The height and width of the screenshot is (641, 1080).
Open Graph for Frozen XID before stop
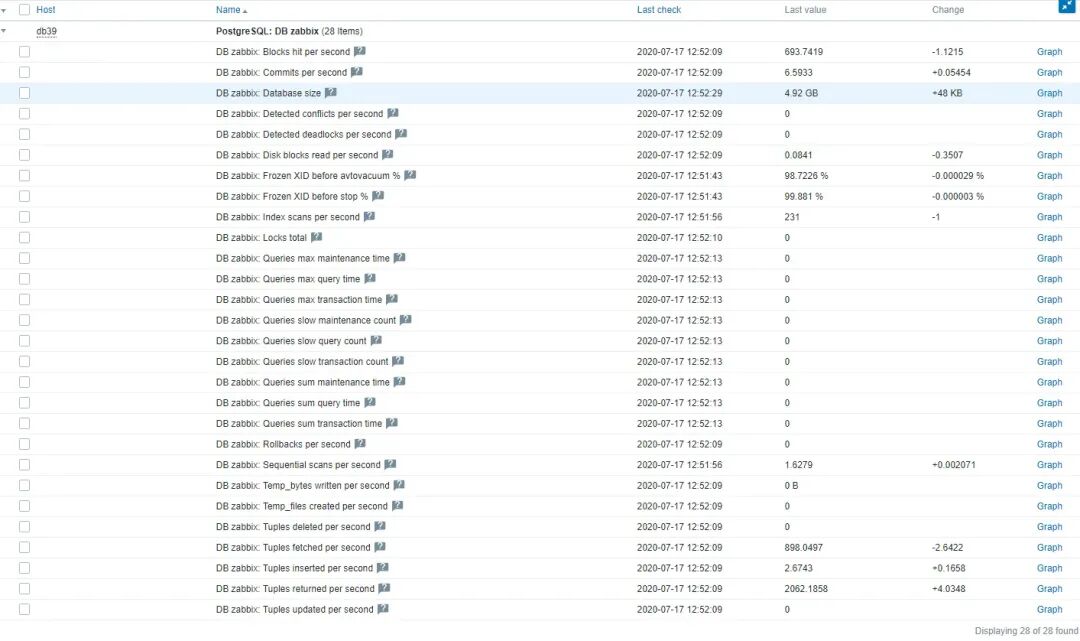point(1049,196)
